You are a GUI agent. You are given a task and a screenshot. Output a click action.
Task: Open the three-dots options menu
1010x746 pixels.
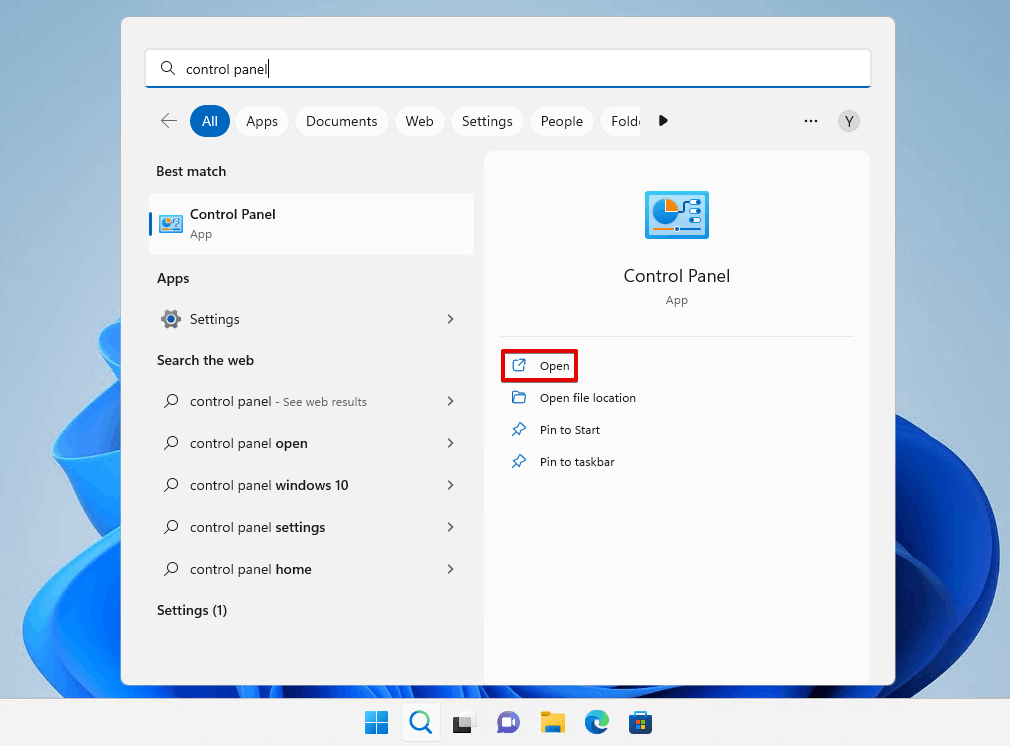[810, 120]
